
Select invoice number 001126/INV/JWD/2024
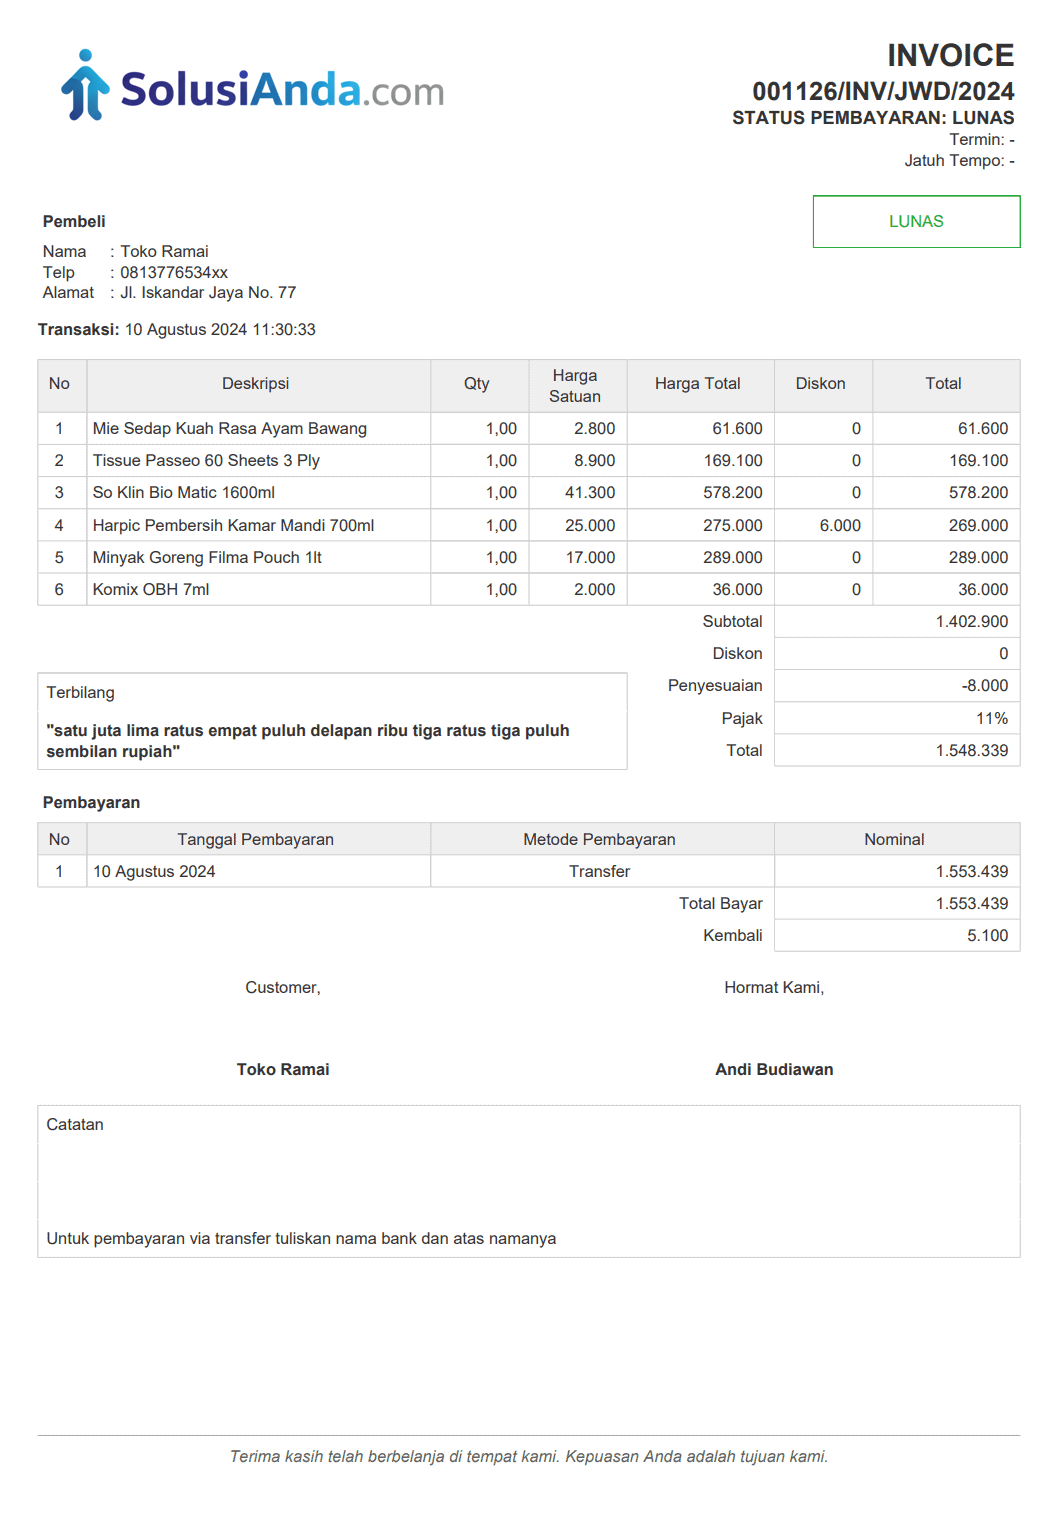click(x=883, y=92)
